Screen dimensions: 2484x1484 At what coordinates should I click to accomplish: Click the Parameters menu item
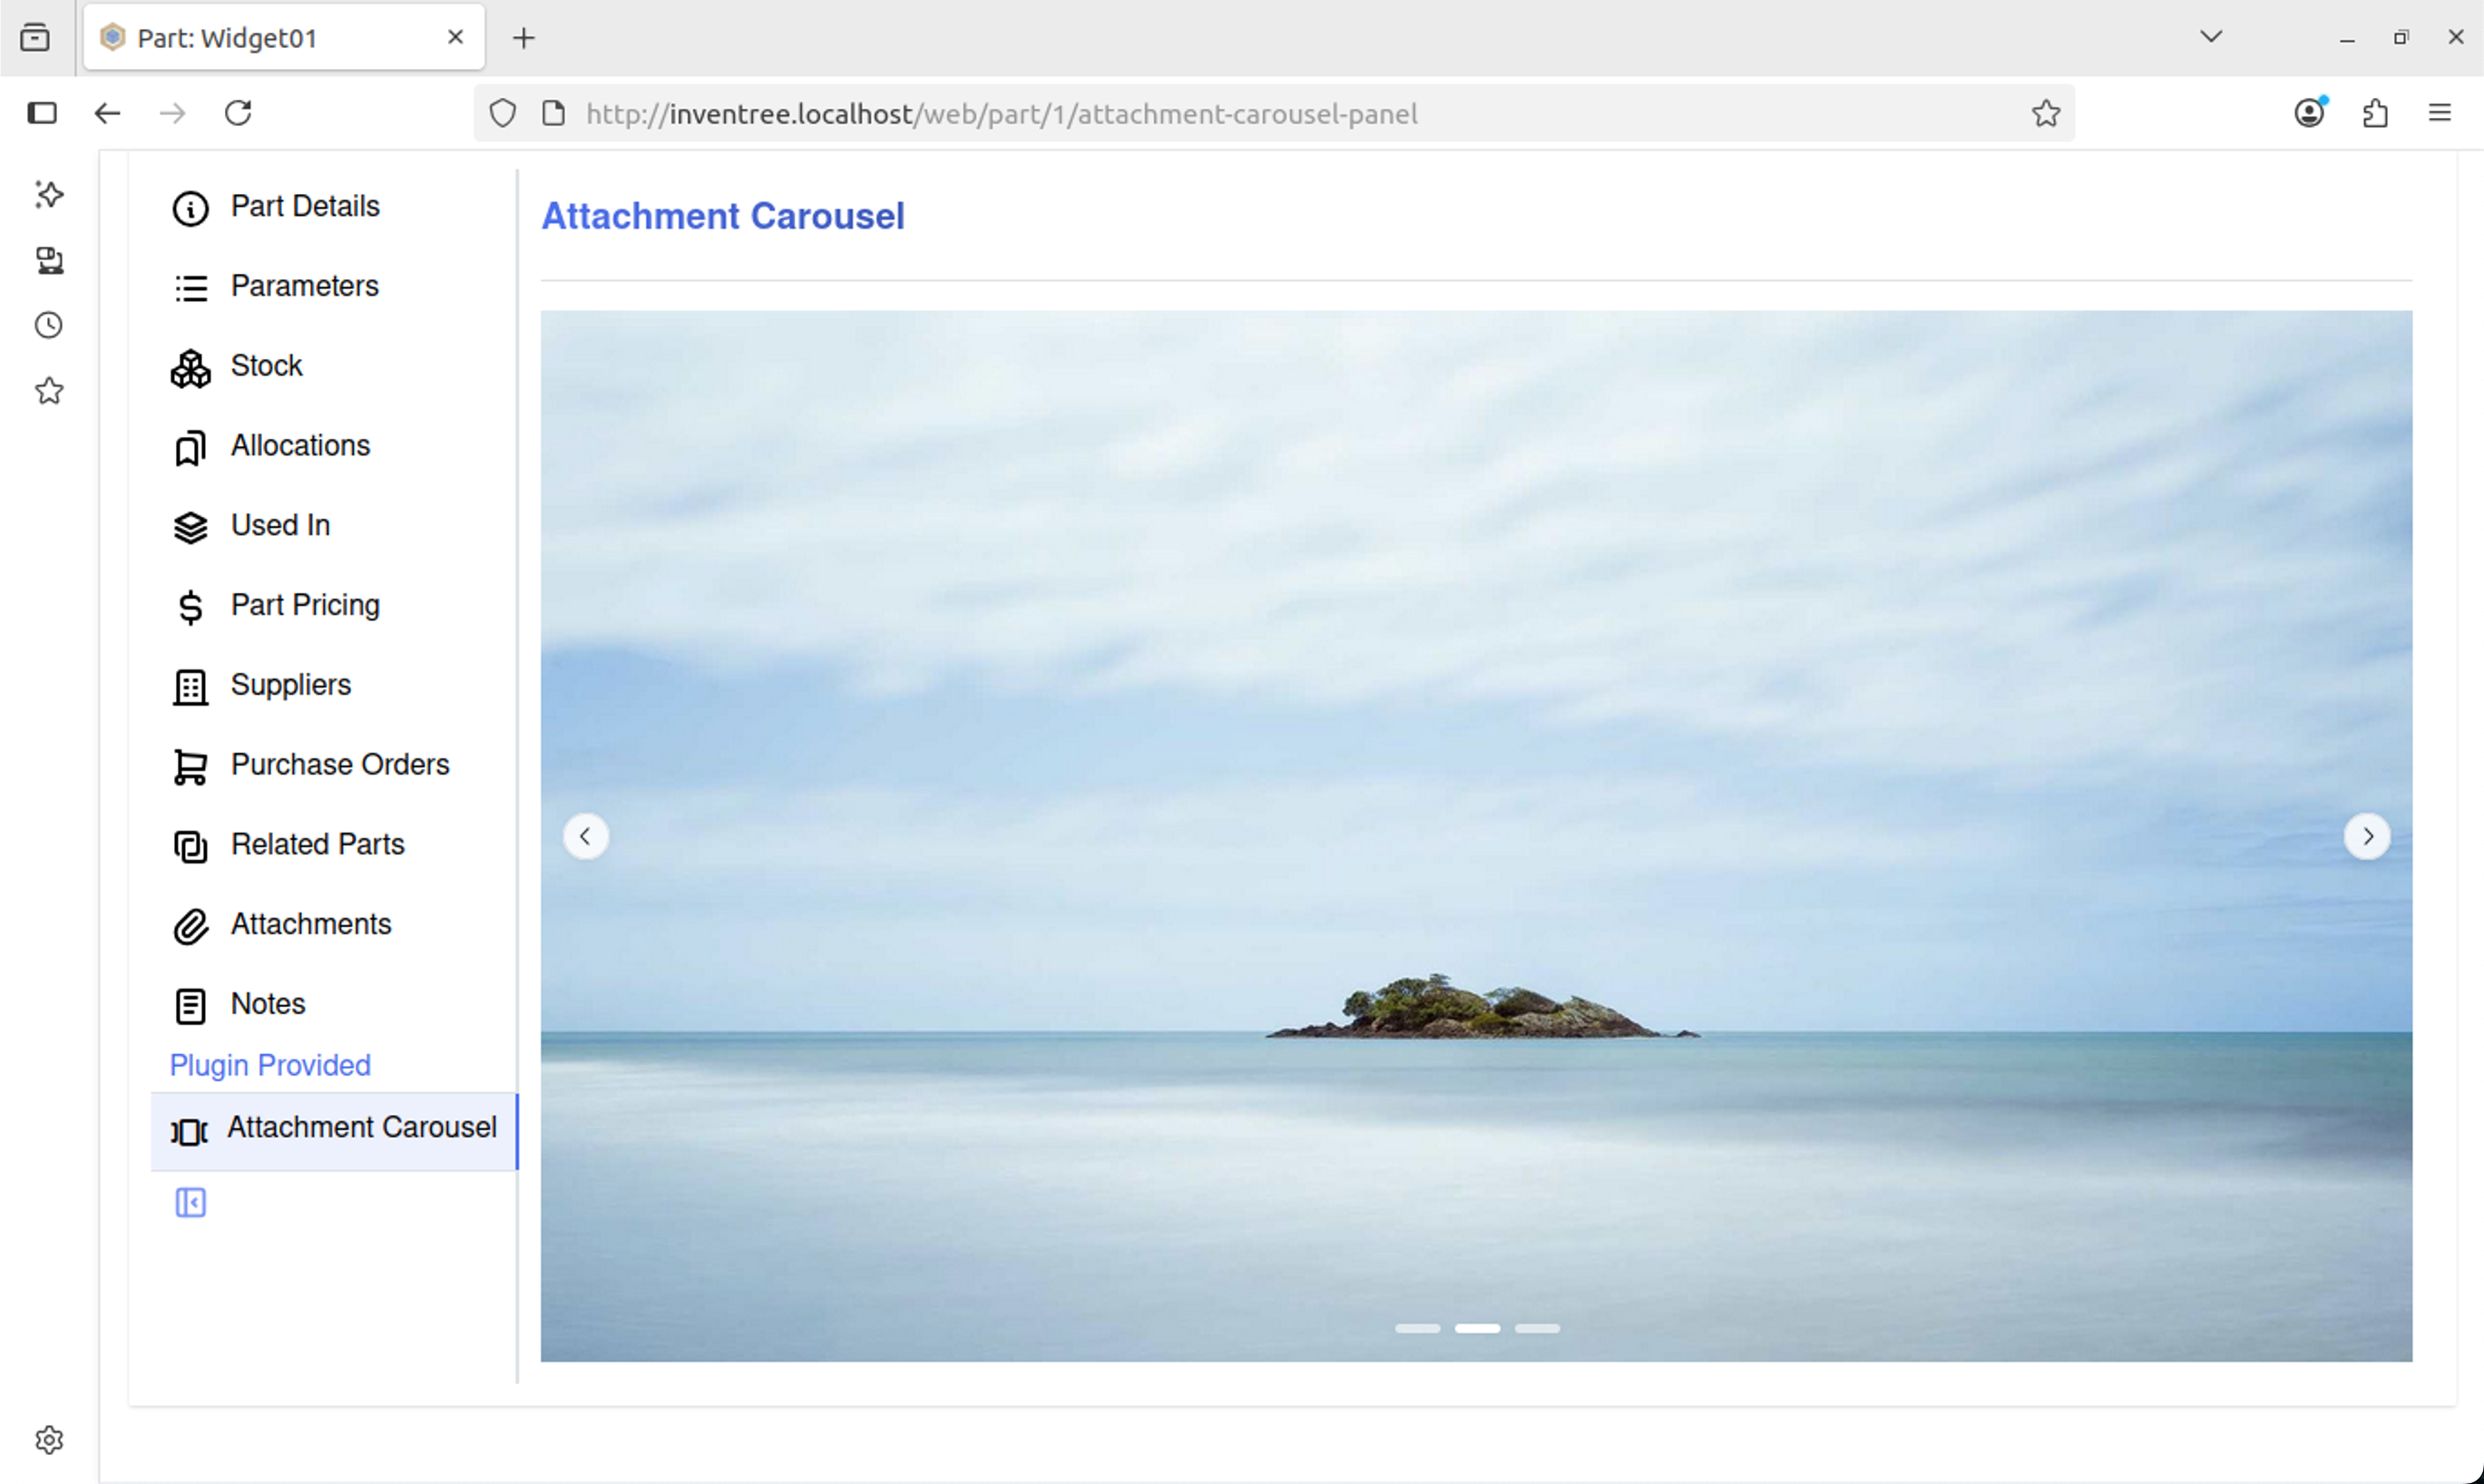tap(305, 287)
